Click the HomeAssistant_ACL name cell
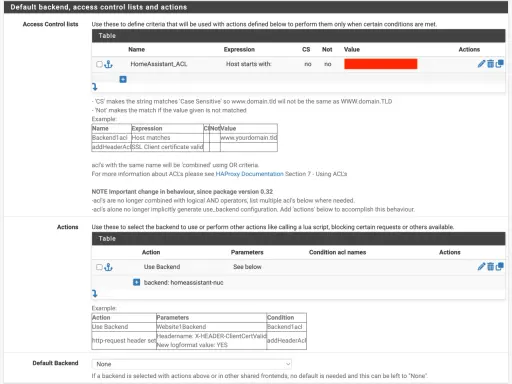 click(159, 64)
